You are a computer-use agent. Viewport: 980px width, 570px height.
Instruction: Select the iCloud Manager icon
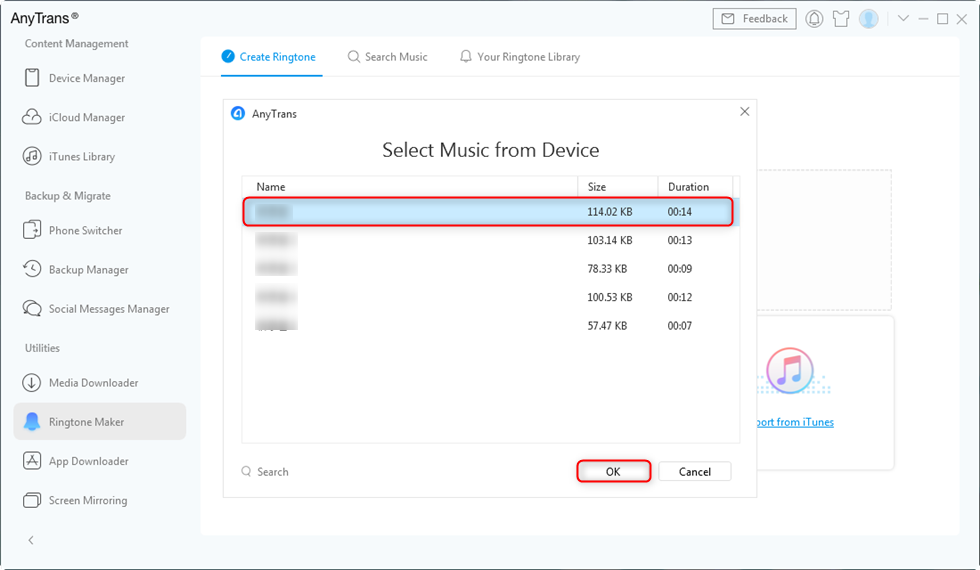[x=31, y=117]
